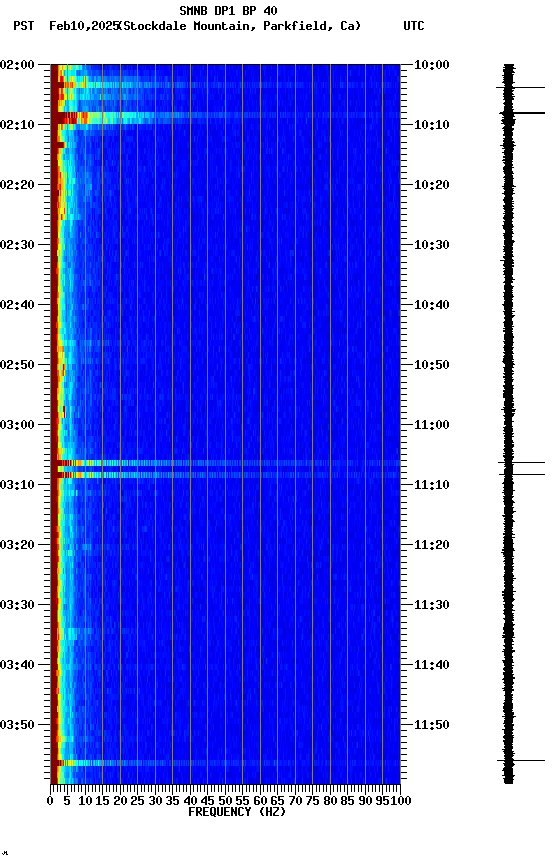Click the '50' frequency tick label
Screen dimensions: 552x864
(x=225, y=801)
